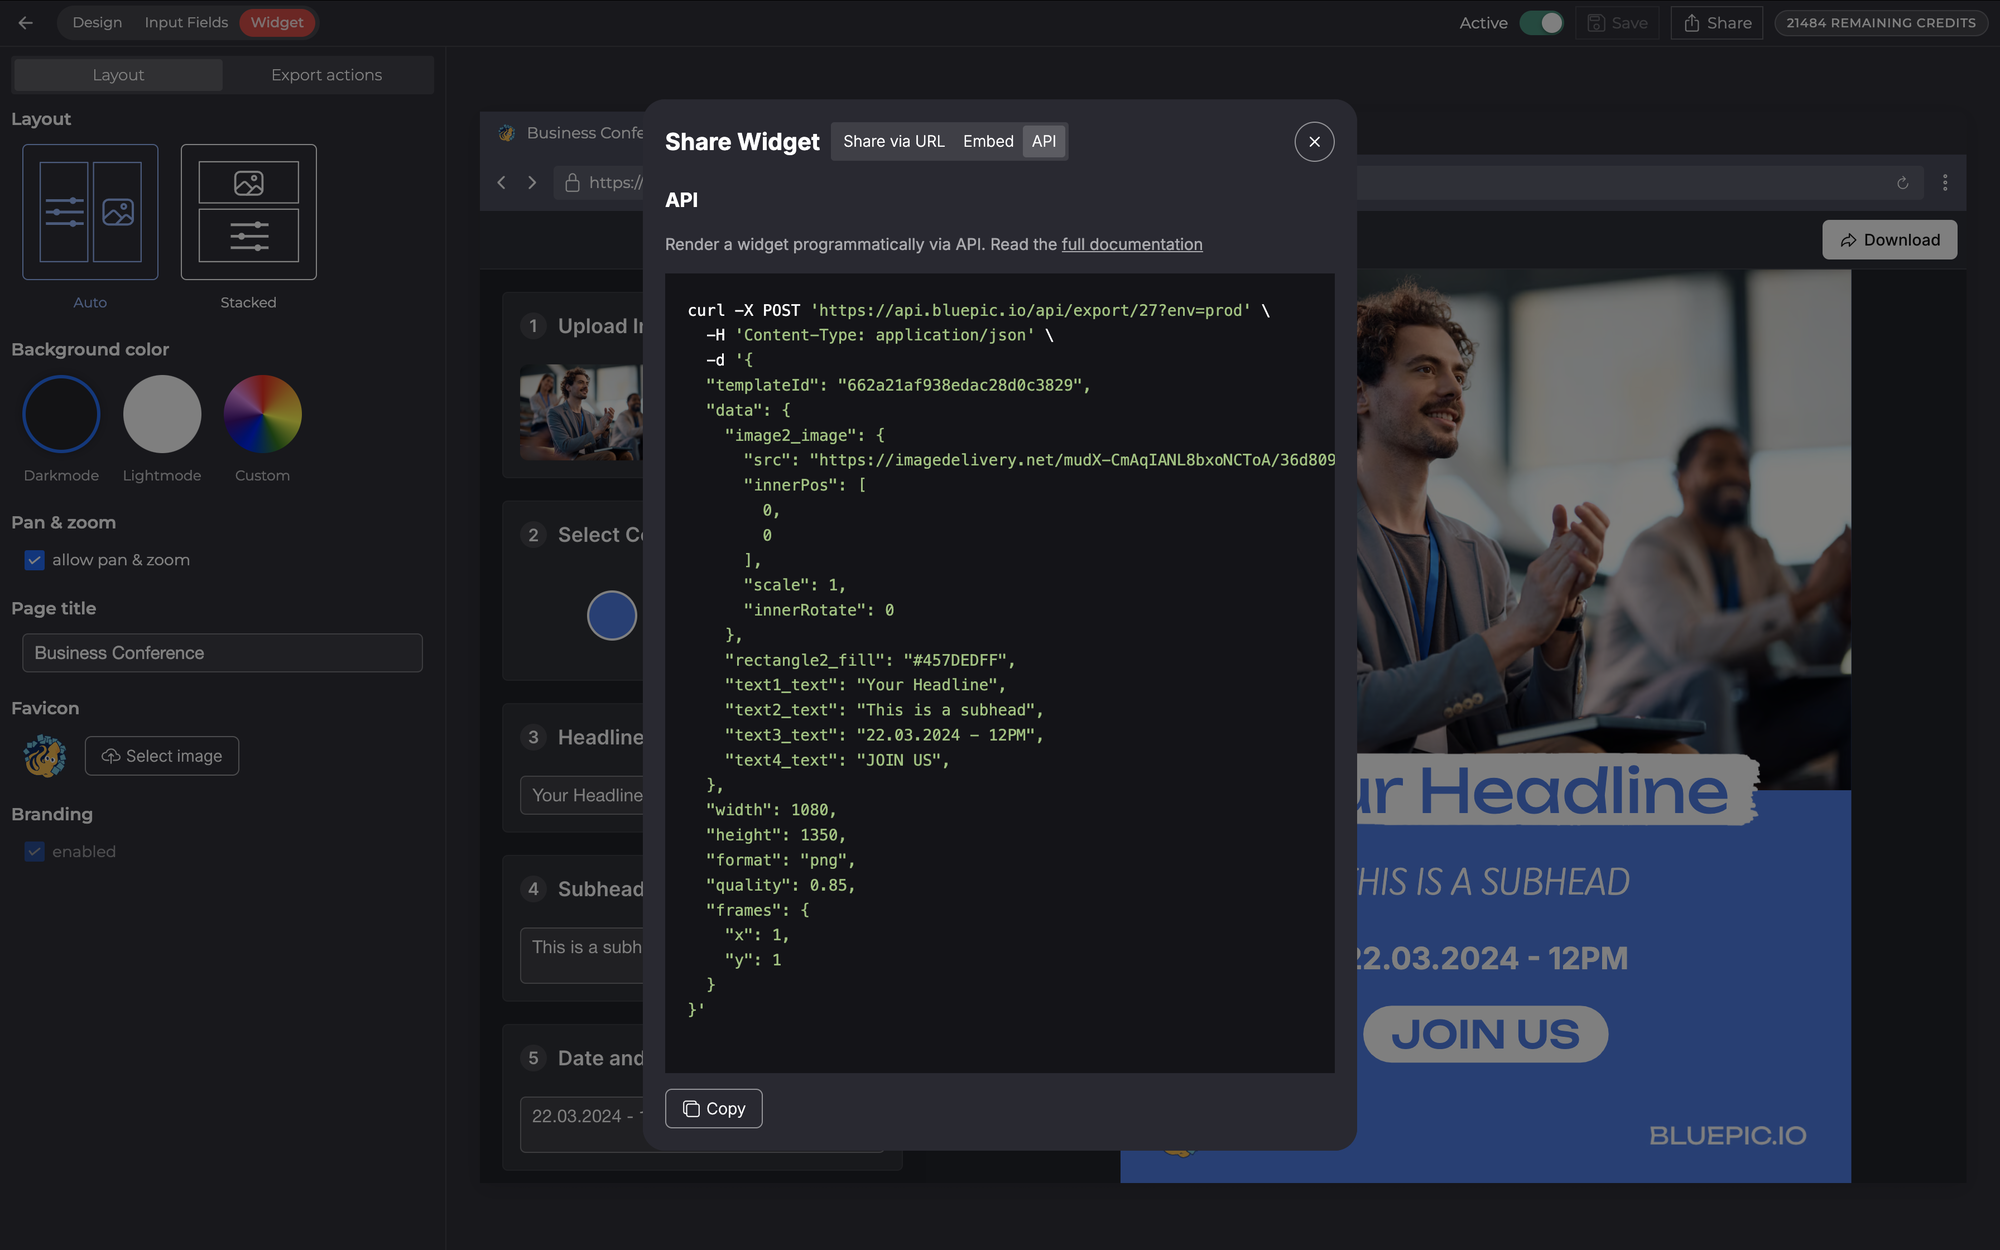Click Select image for favicon
The height and width of the screenshot is (1250, 2000).
point(162,756)
